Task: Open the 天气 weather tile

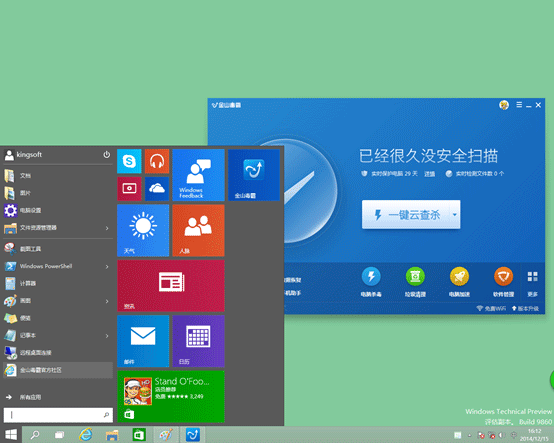Action: point(143,230)
